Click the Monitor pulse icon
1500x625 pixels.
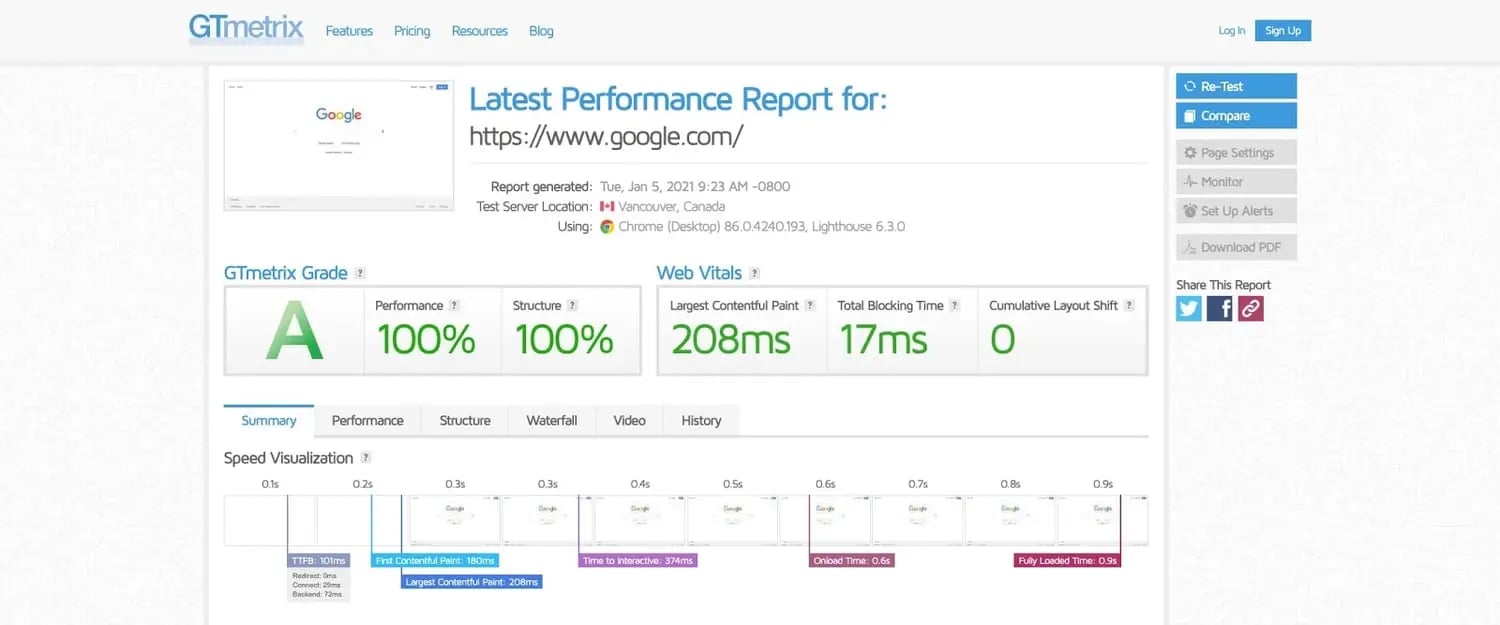point(1190,181)
